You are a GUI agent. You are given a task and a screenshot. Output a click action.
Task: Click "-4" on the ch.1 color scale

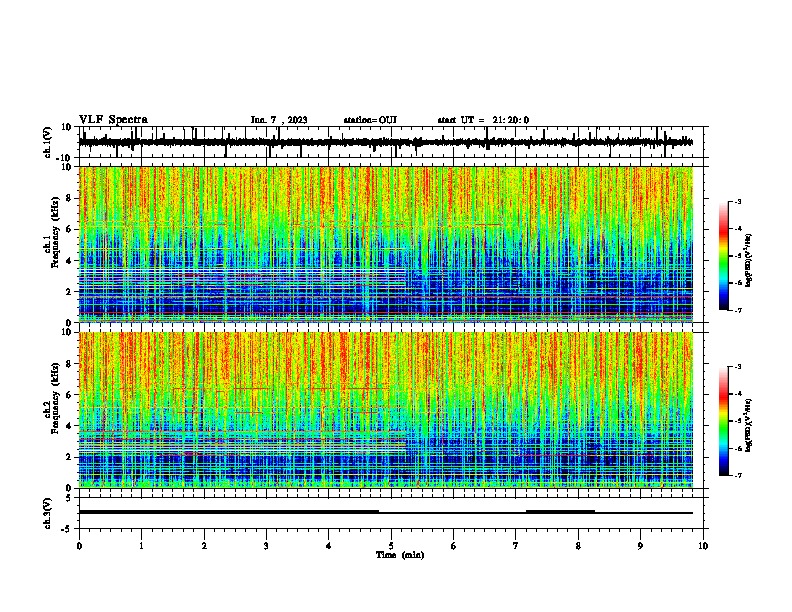(738, 228)
